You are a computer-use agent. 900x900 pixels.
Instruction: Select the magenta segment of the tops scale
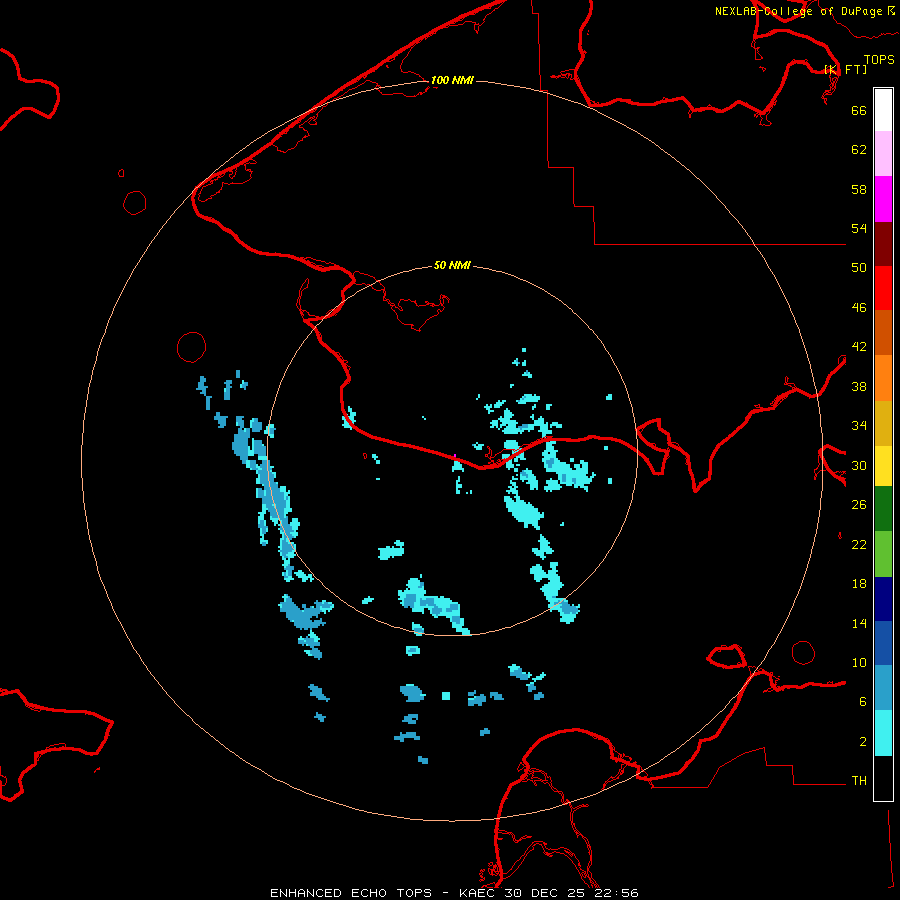coord(883,199)
